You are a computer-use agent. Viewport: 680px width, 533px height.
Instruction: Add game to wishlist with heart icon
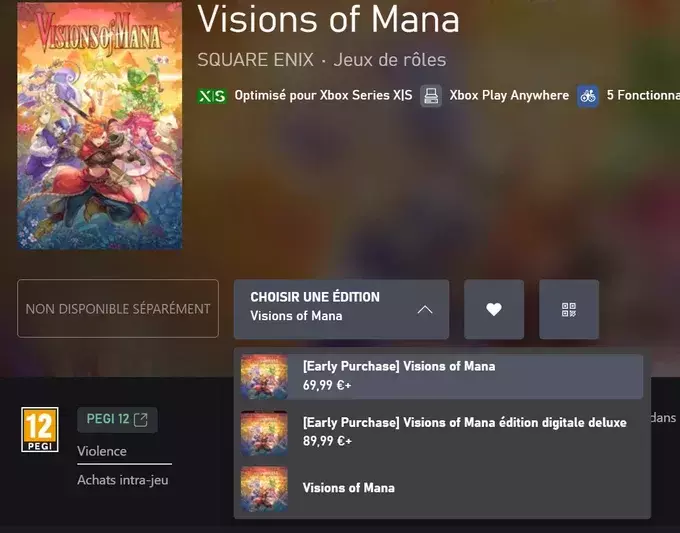(494, 309)
